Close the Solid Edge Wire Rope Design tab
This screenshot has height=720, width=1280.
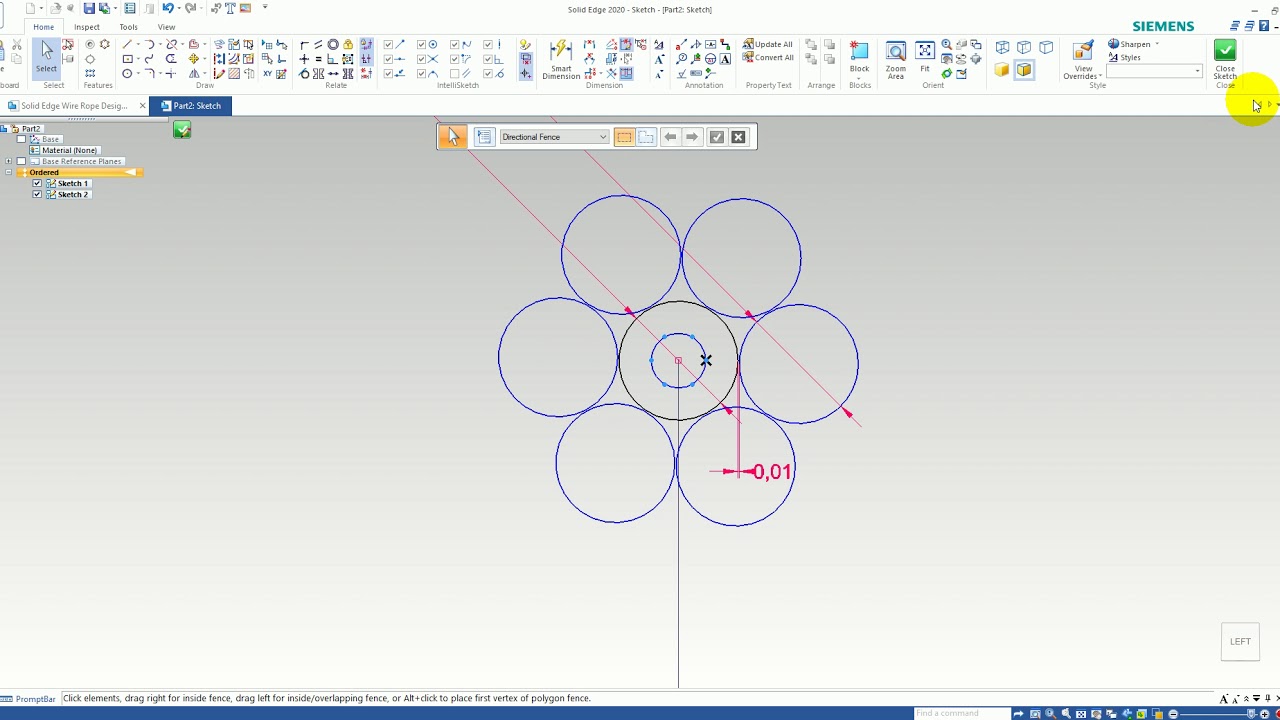pyautogui.click(x=142, y=105)
